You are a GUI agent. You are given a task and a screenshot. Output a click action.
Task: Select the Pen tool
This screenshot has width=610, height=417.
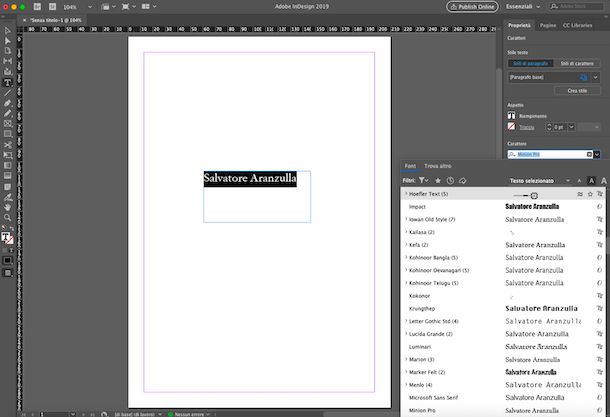coord(7,103)
